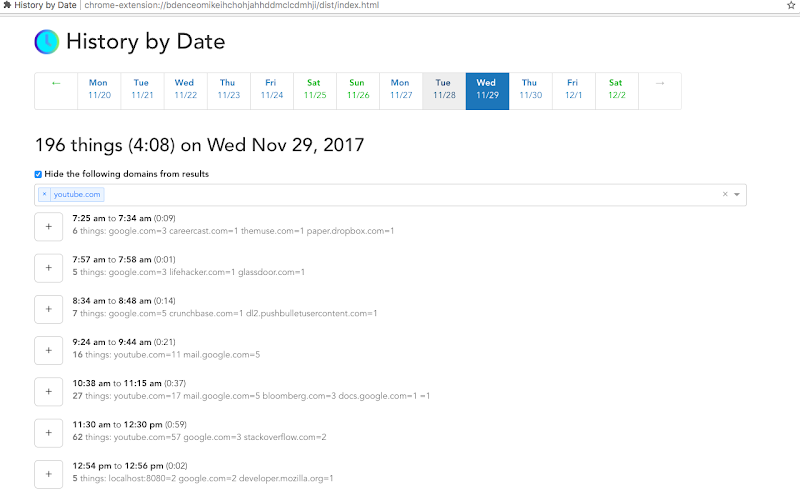The width and height of the screenshot is (800, 500).
Task: Expand the 7:57 am to 7:58 am entry
Action: [48, 268]
